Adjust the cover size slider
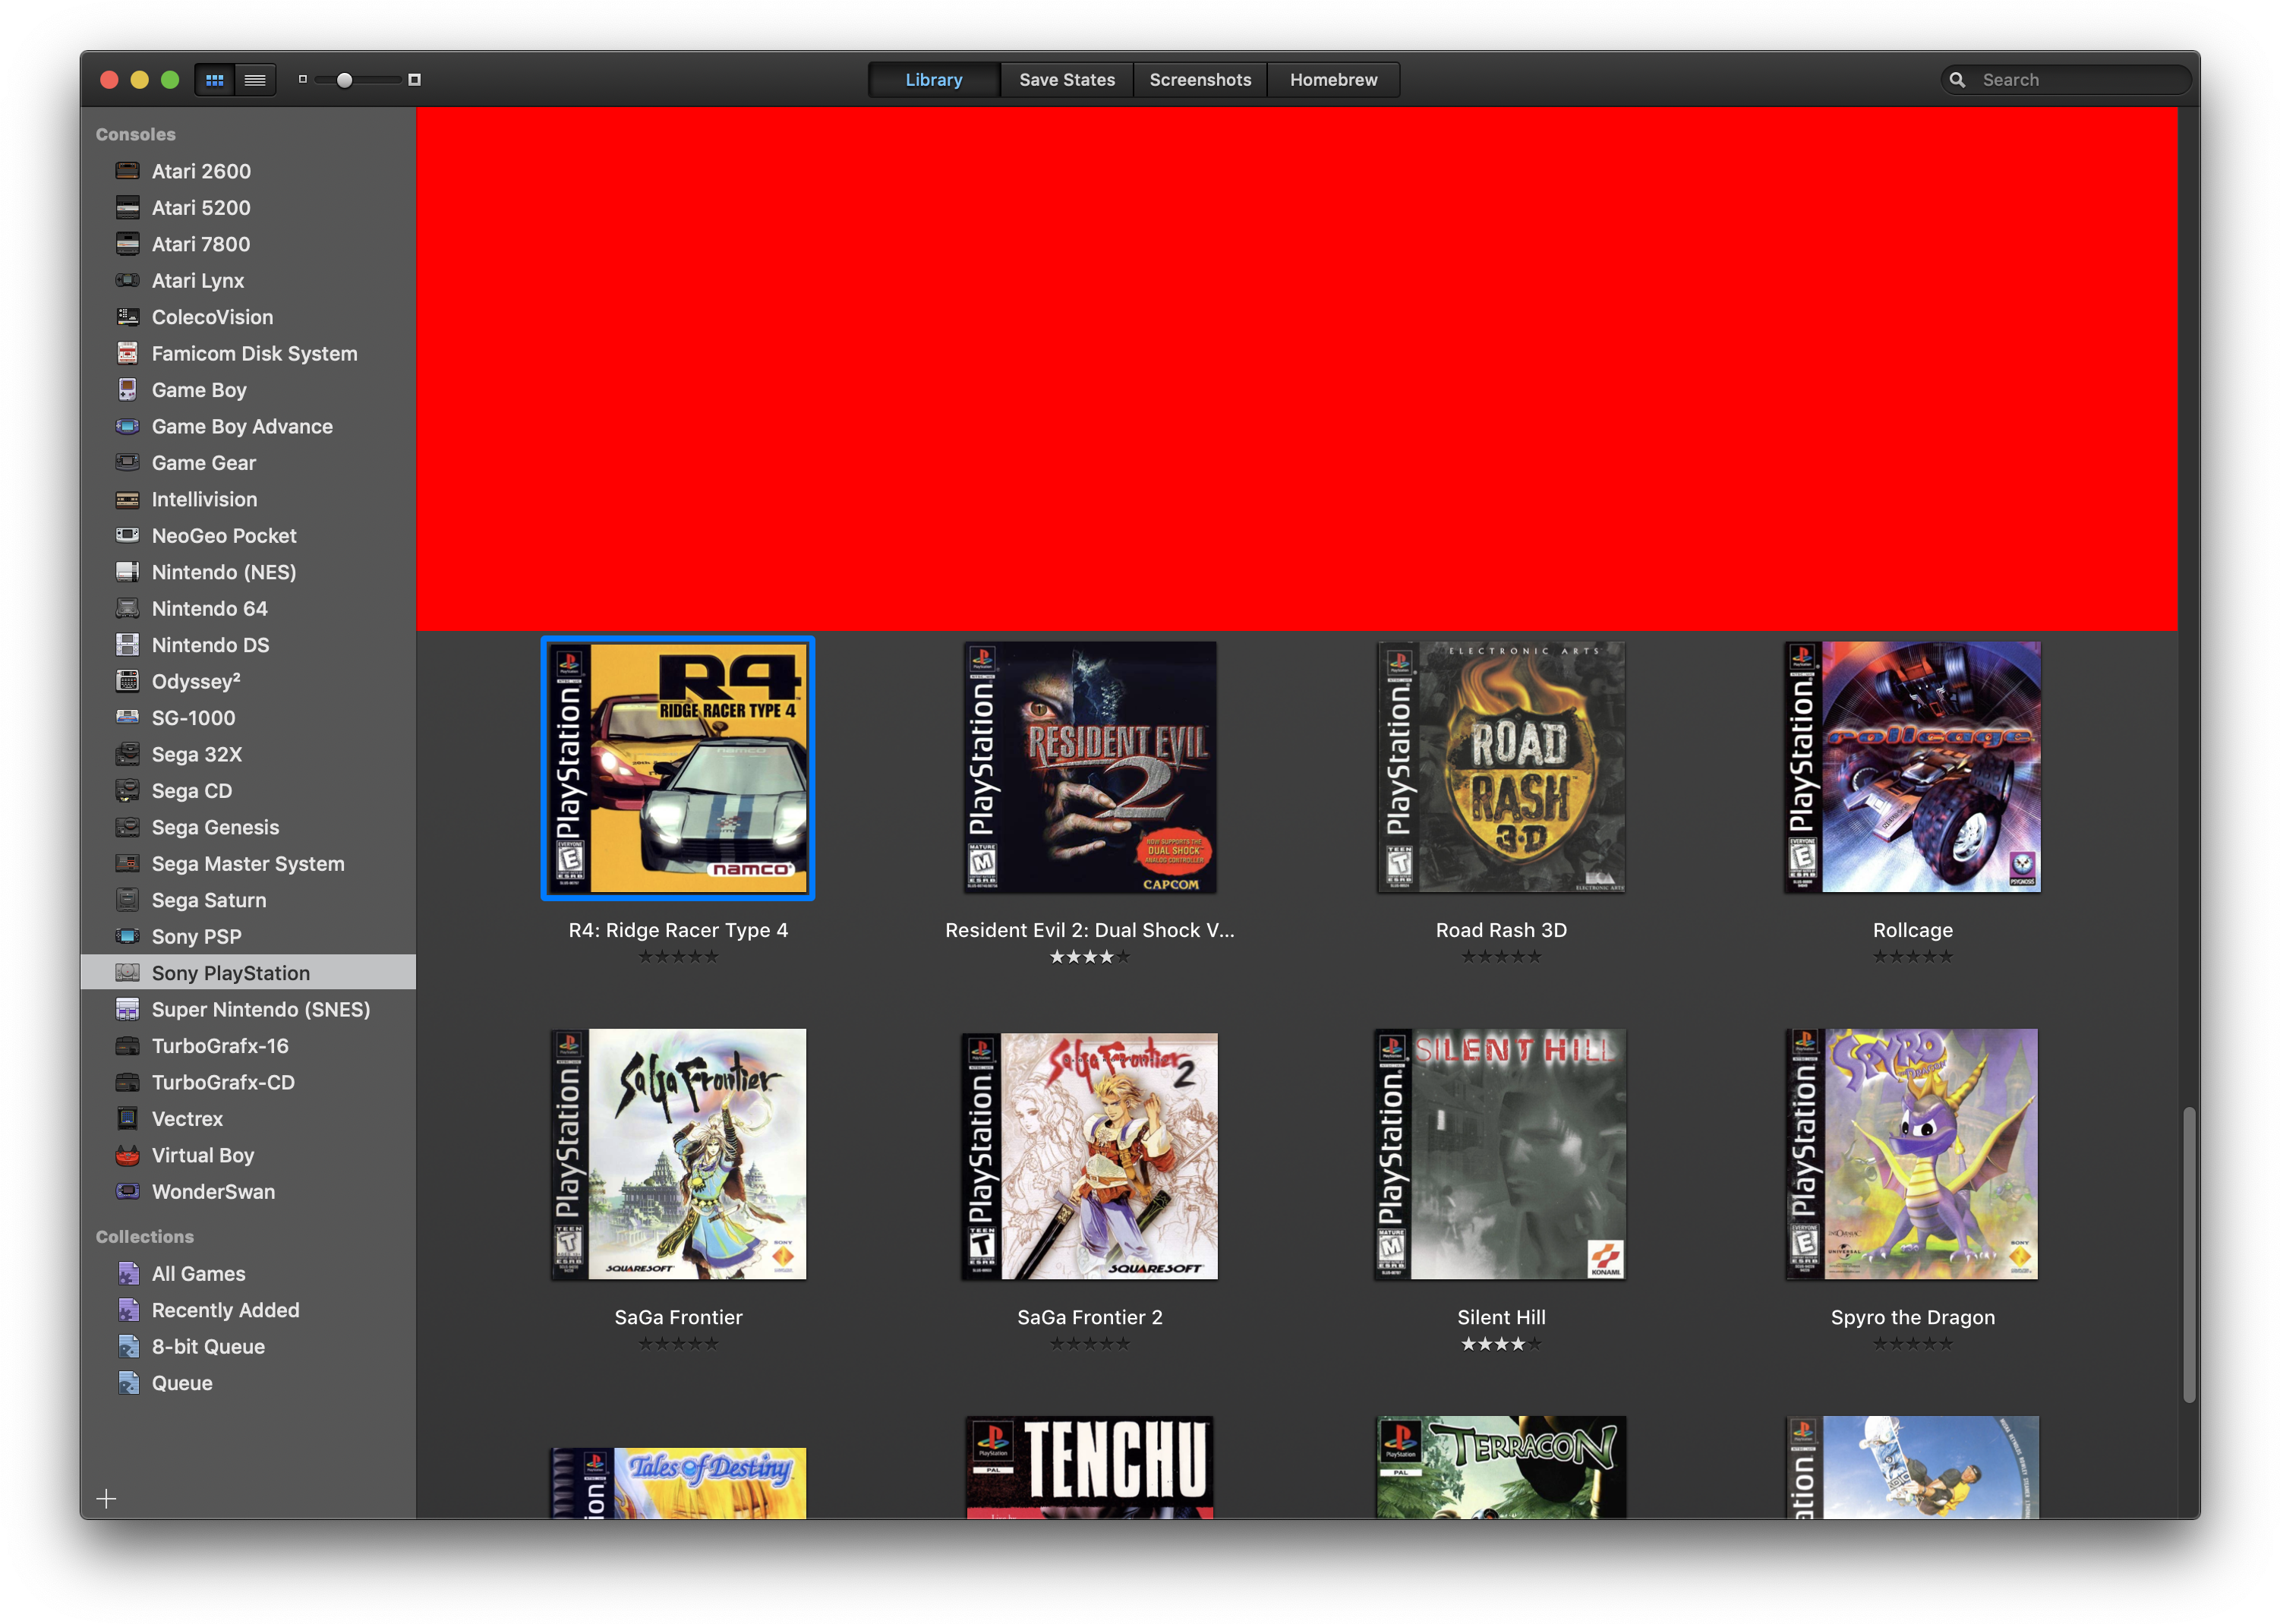 pos(345,80)
